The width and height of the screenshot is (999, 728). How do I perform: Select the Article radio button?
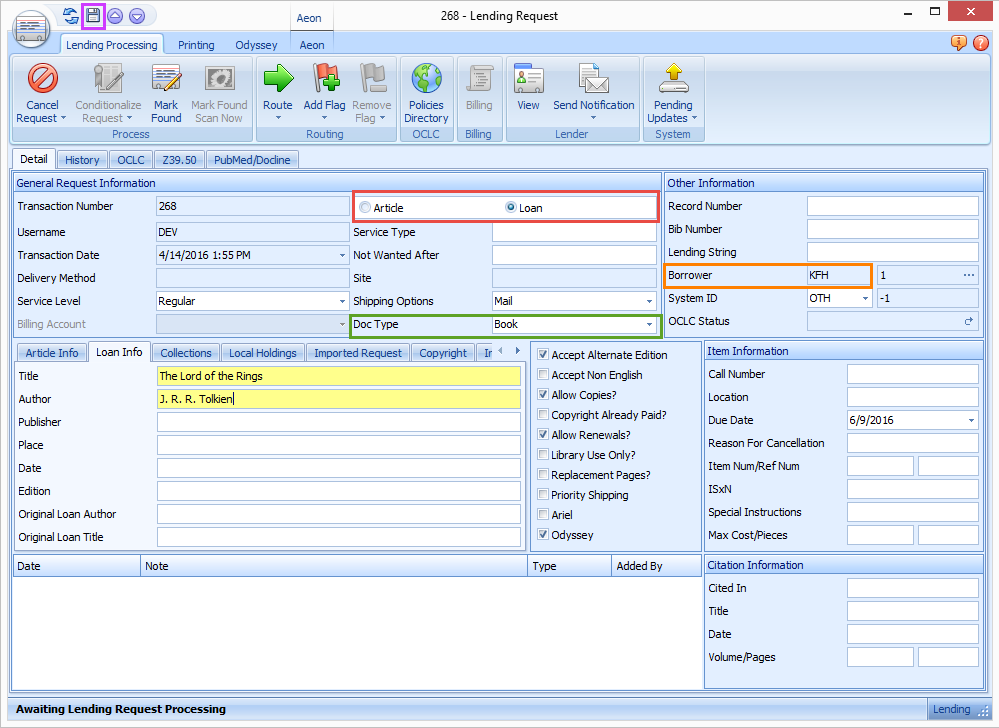coord(365,208)
